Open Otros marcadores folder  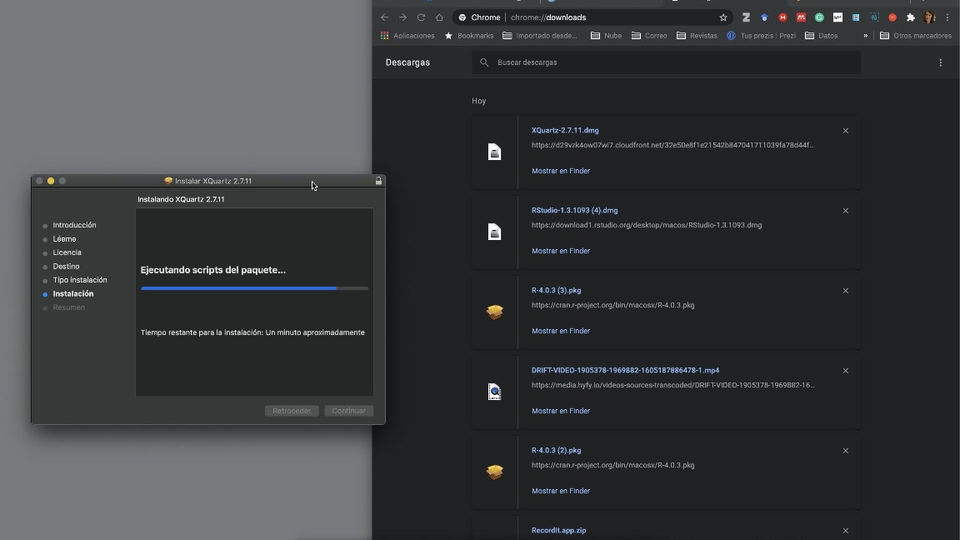click(915, 36)
